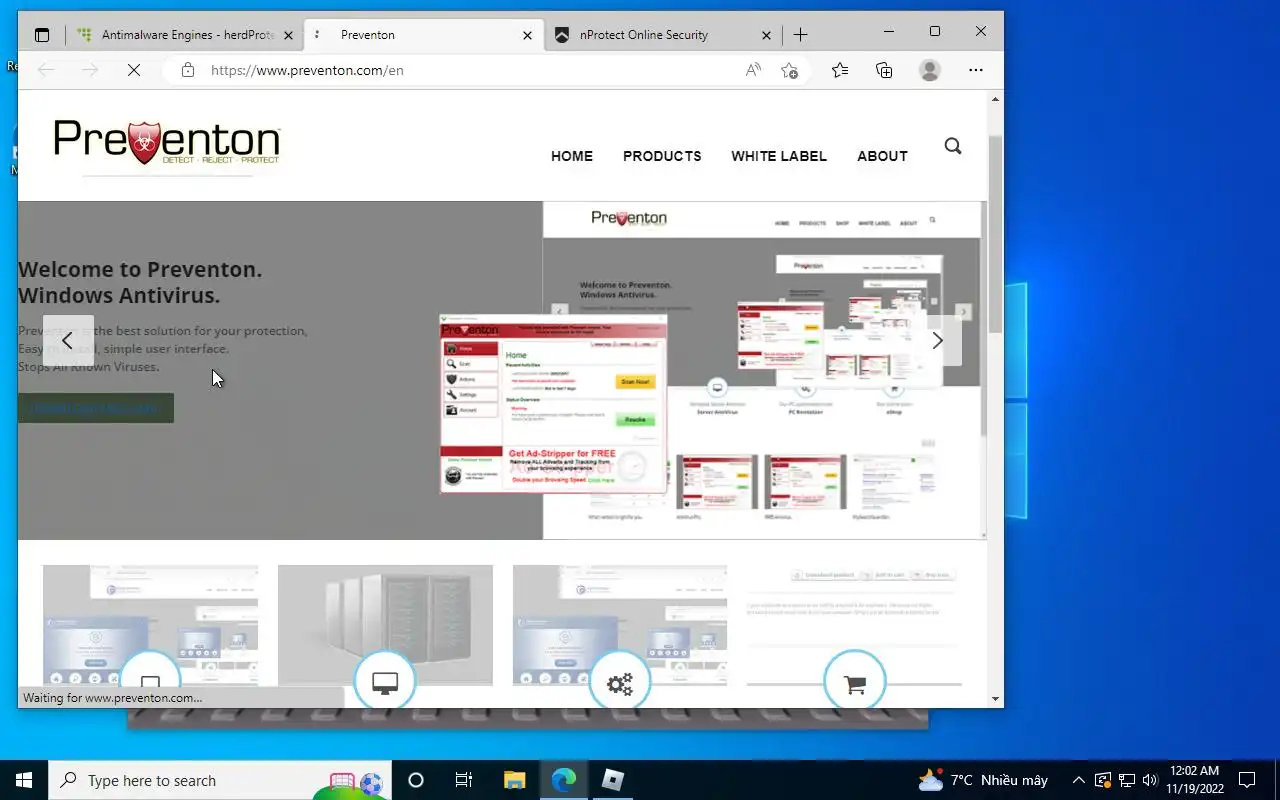Click the taskbar clock showing 12:02 AM
This screenshot has height=800, width=1280.
pyautogui.click(x=1194, y=780)
